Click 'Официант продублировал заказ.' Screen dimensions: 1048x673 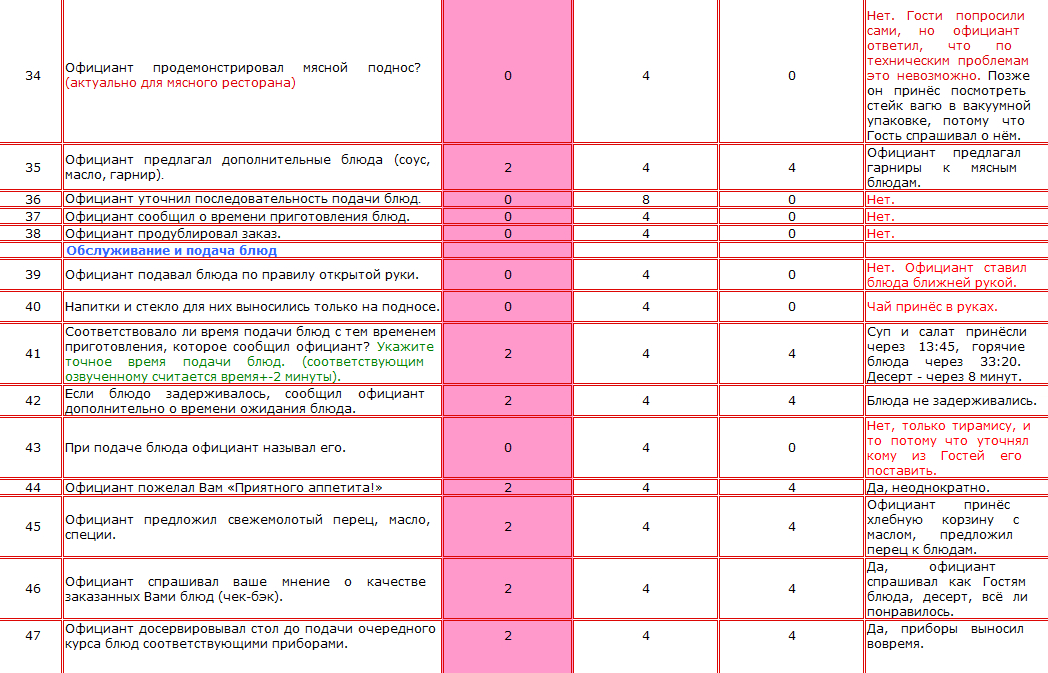click(x=172, y=233)
